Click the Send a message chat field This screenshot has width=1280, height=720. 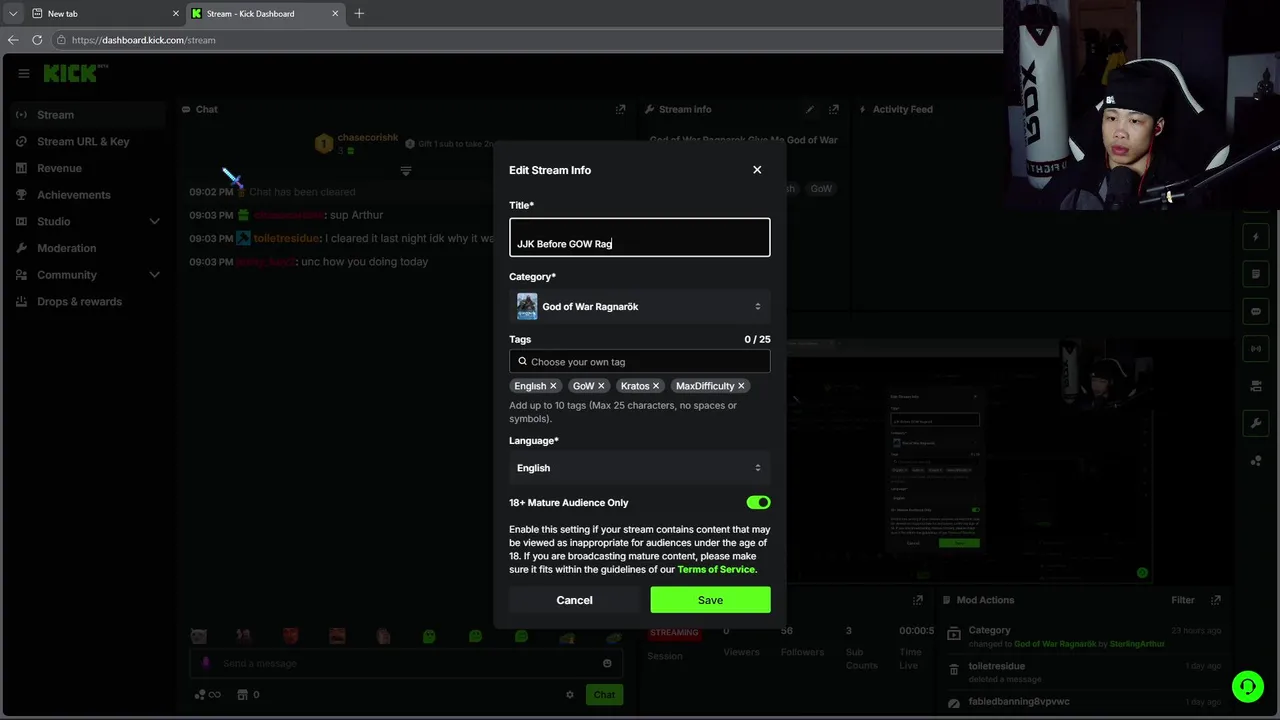pos(406,663)
